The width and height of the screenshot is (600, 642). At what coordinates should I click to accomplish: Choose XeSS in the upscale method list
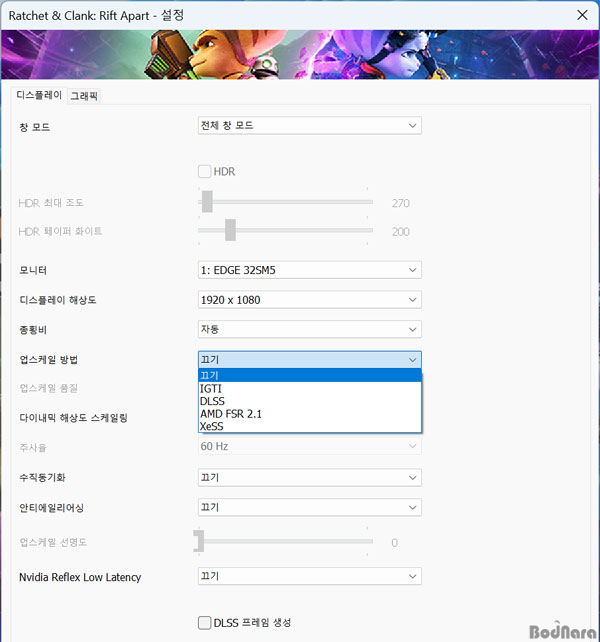pyautogui.click(x=310, y=427)
